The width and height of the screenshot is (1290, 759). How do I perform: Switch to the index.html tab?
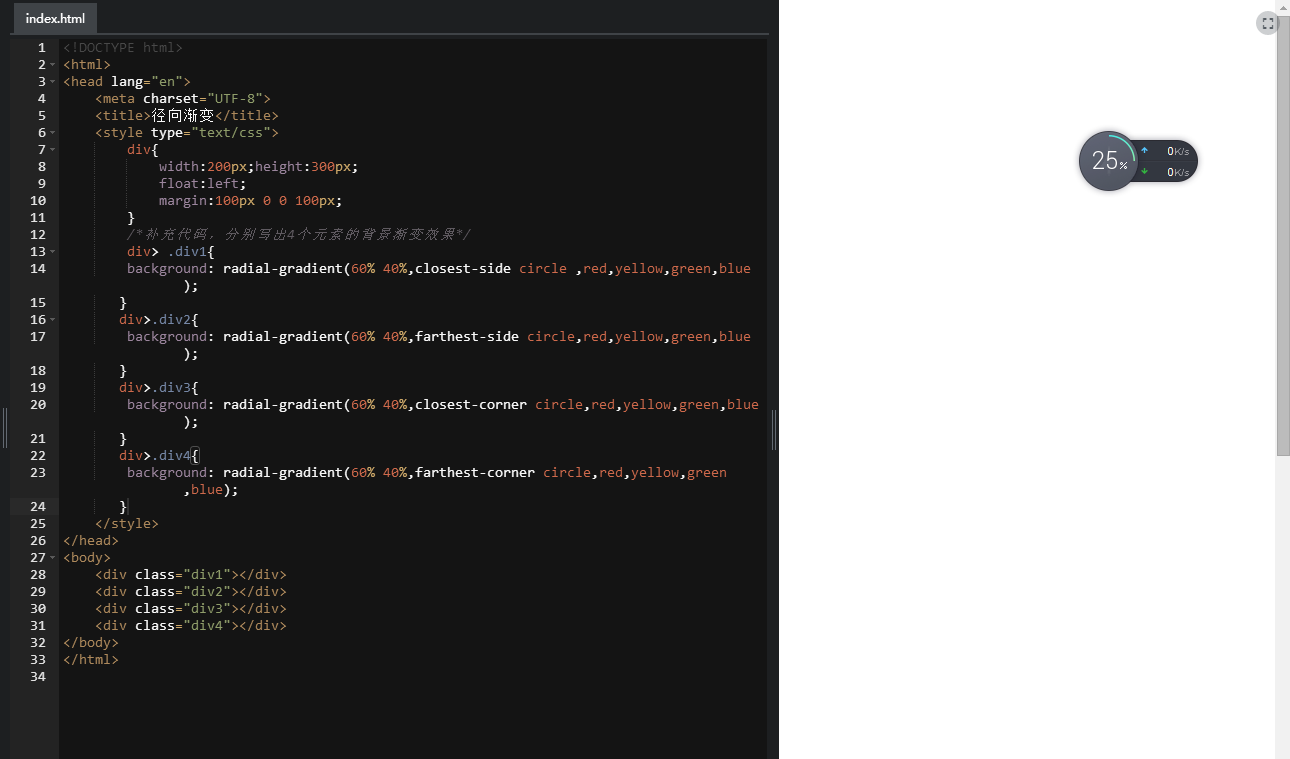[55, 18]
